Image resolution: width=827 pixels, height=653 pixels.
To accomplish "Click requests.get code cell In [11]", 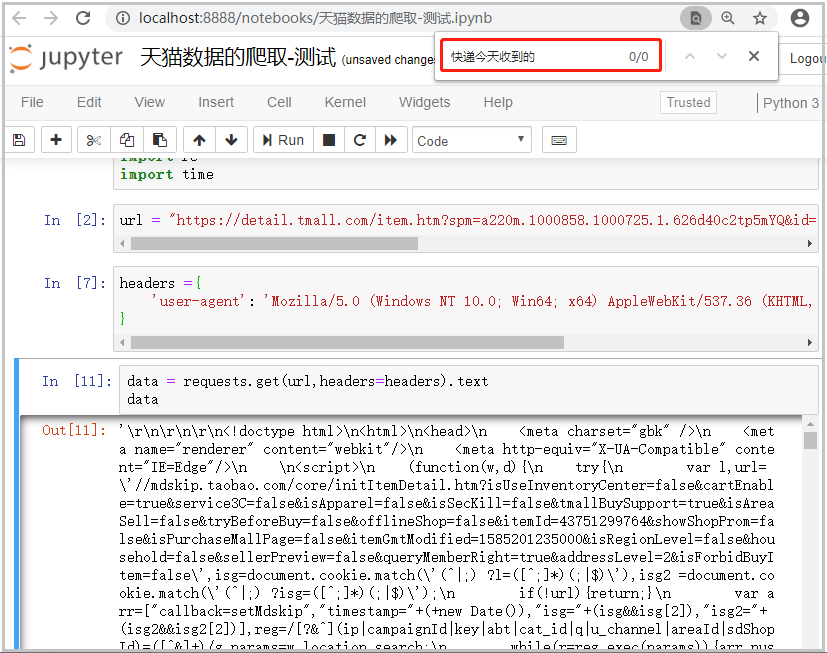I will 468,390.
